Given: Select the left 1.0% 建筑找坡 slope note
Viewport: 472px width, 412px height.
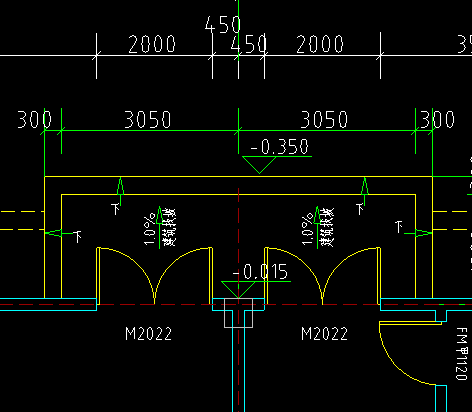Looking at the screenshot, I should (x=160, y=227).
